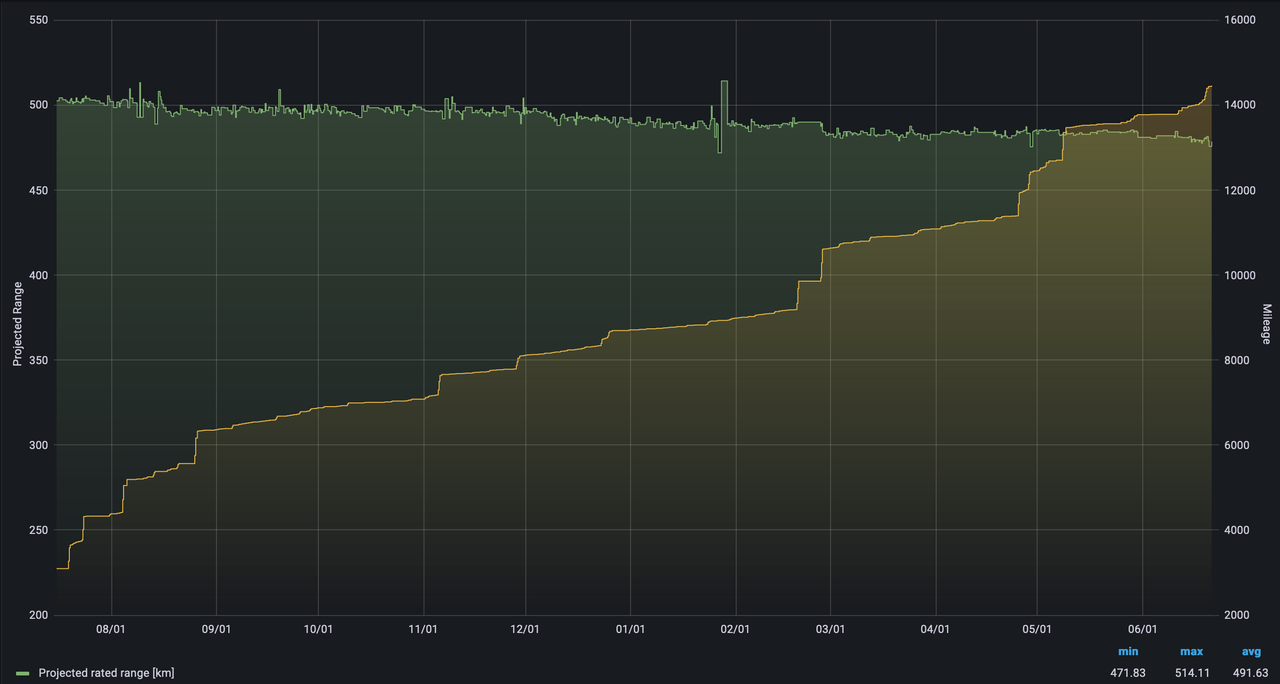
Task: Click the 12000 mileage axis value
Action: pos(1238,190)
